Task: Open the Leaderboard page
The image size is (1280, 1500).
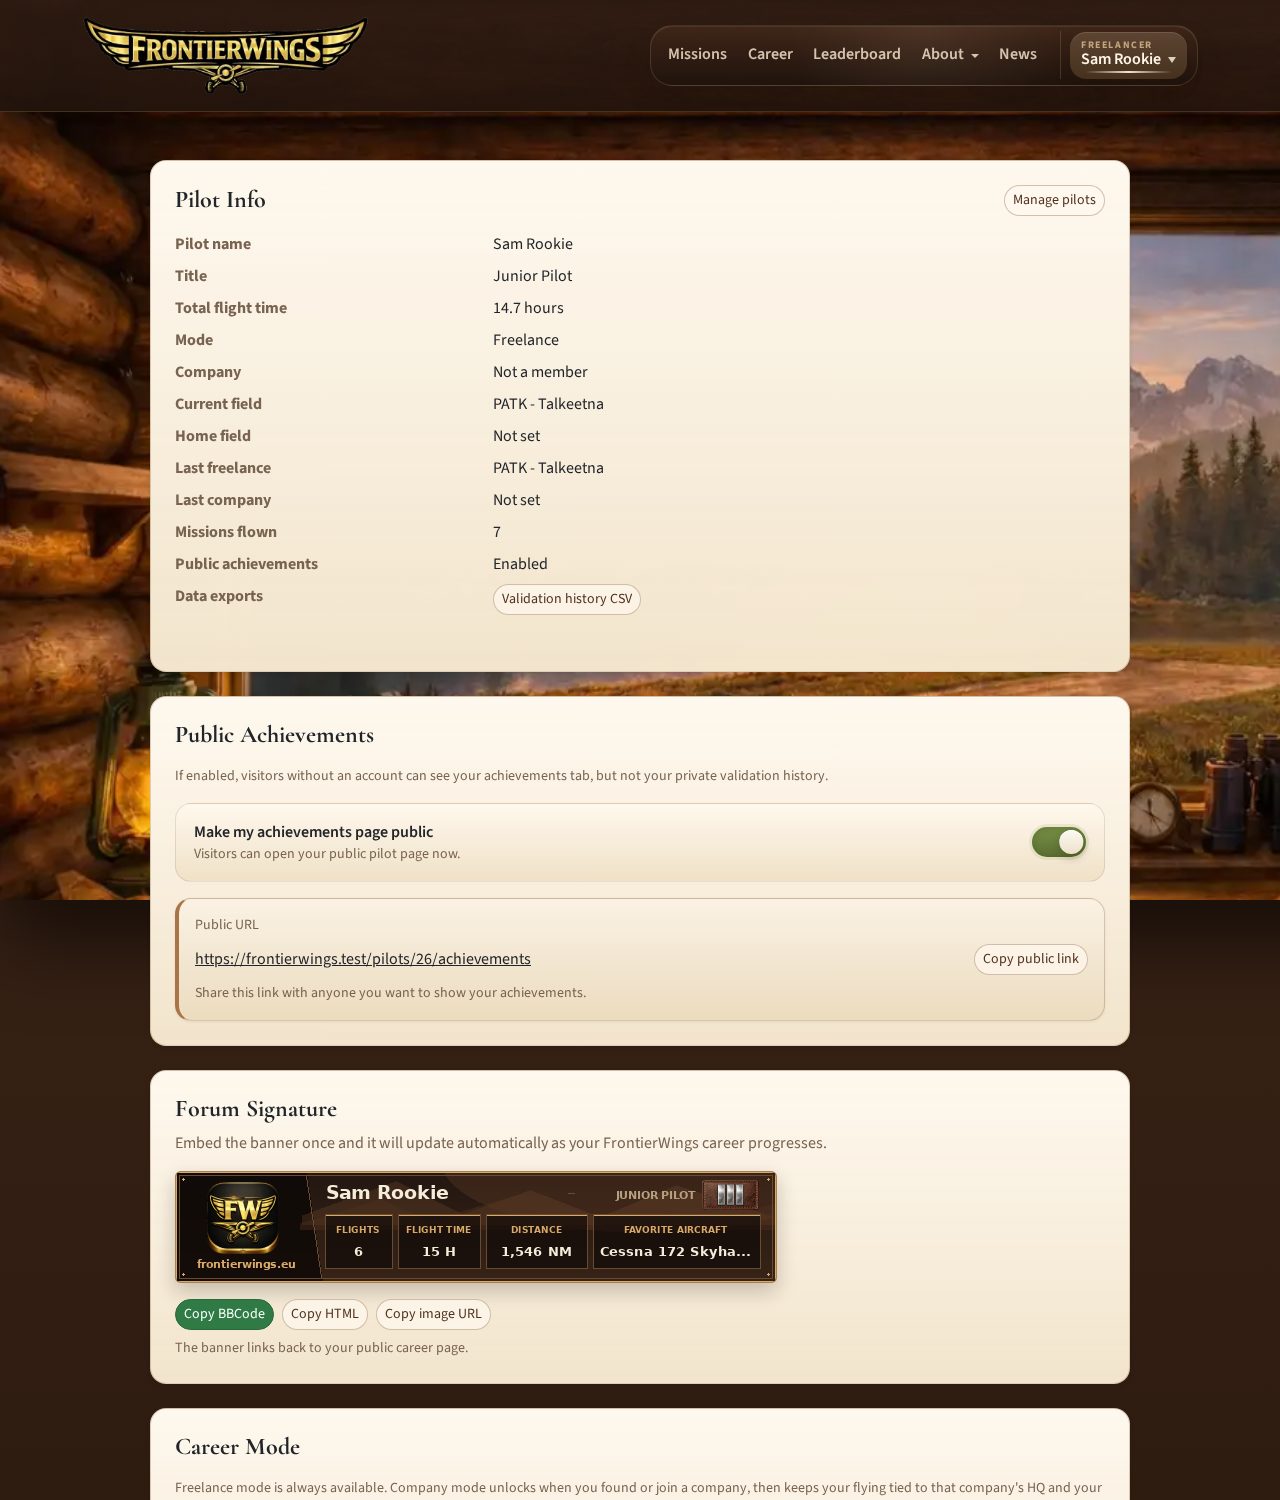Action: (x=856, y=54)
